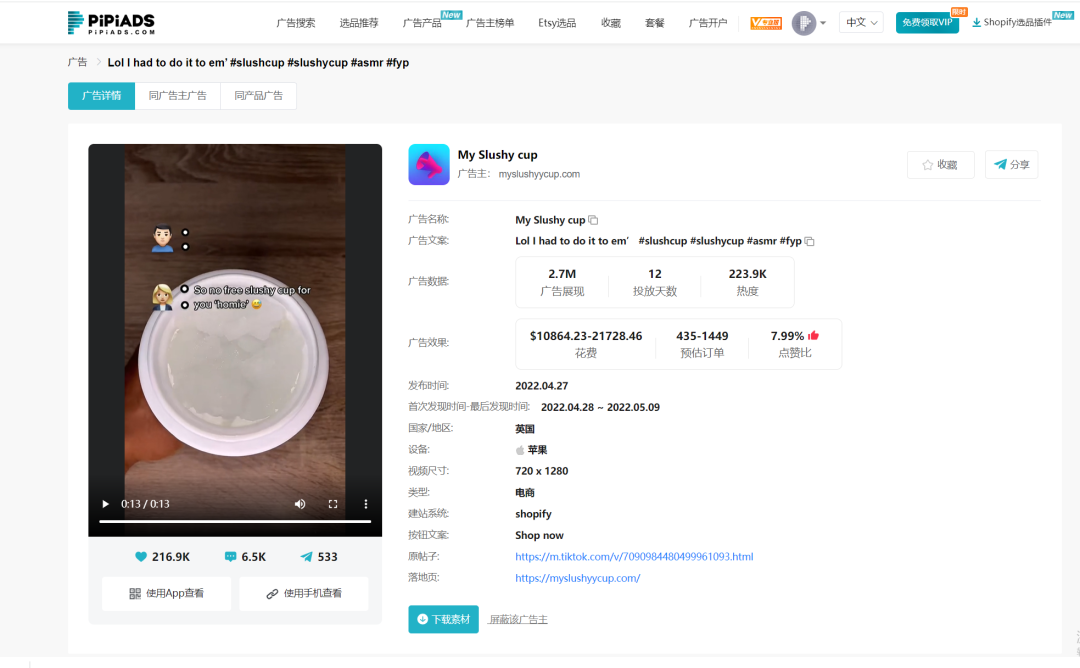The height and width of the screenshot is (668, 1080).
Task: Open 广告开户 in top navigation
Action: 708,23
